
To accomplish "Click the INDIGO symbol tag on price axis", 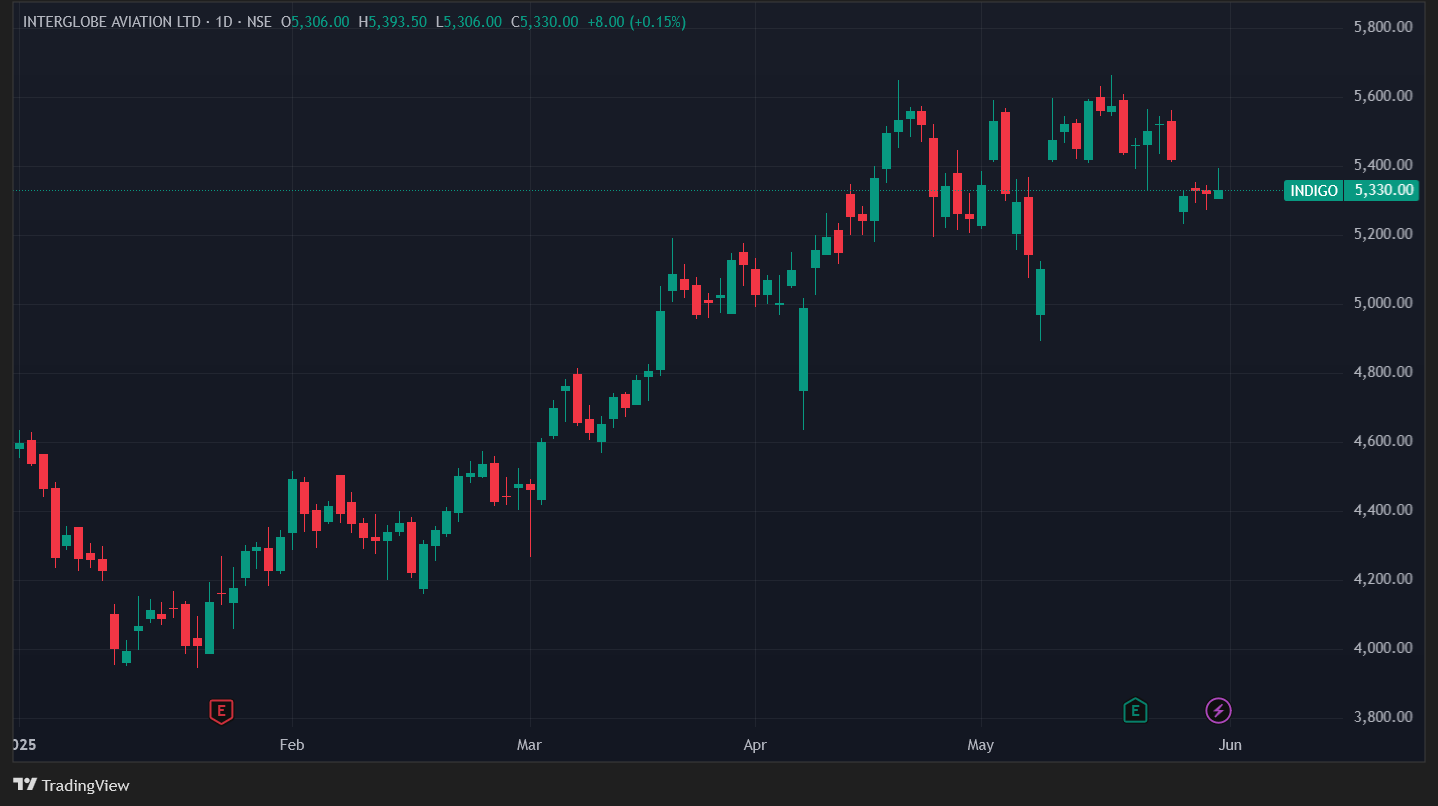I will [x=1313, y=190].
